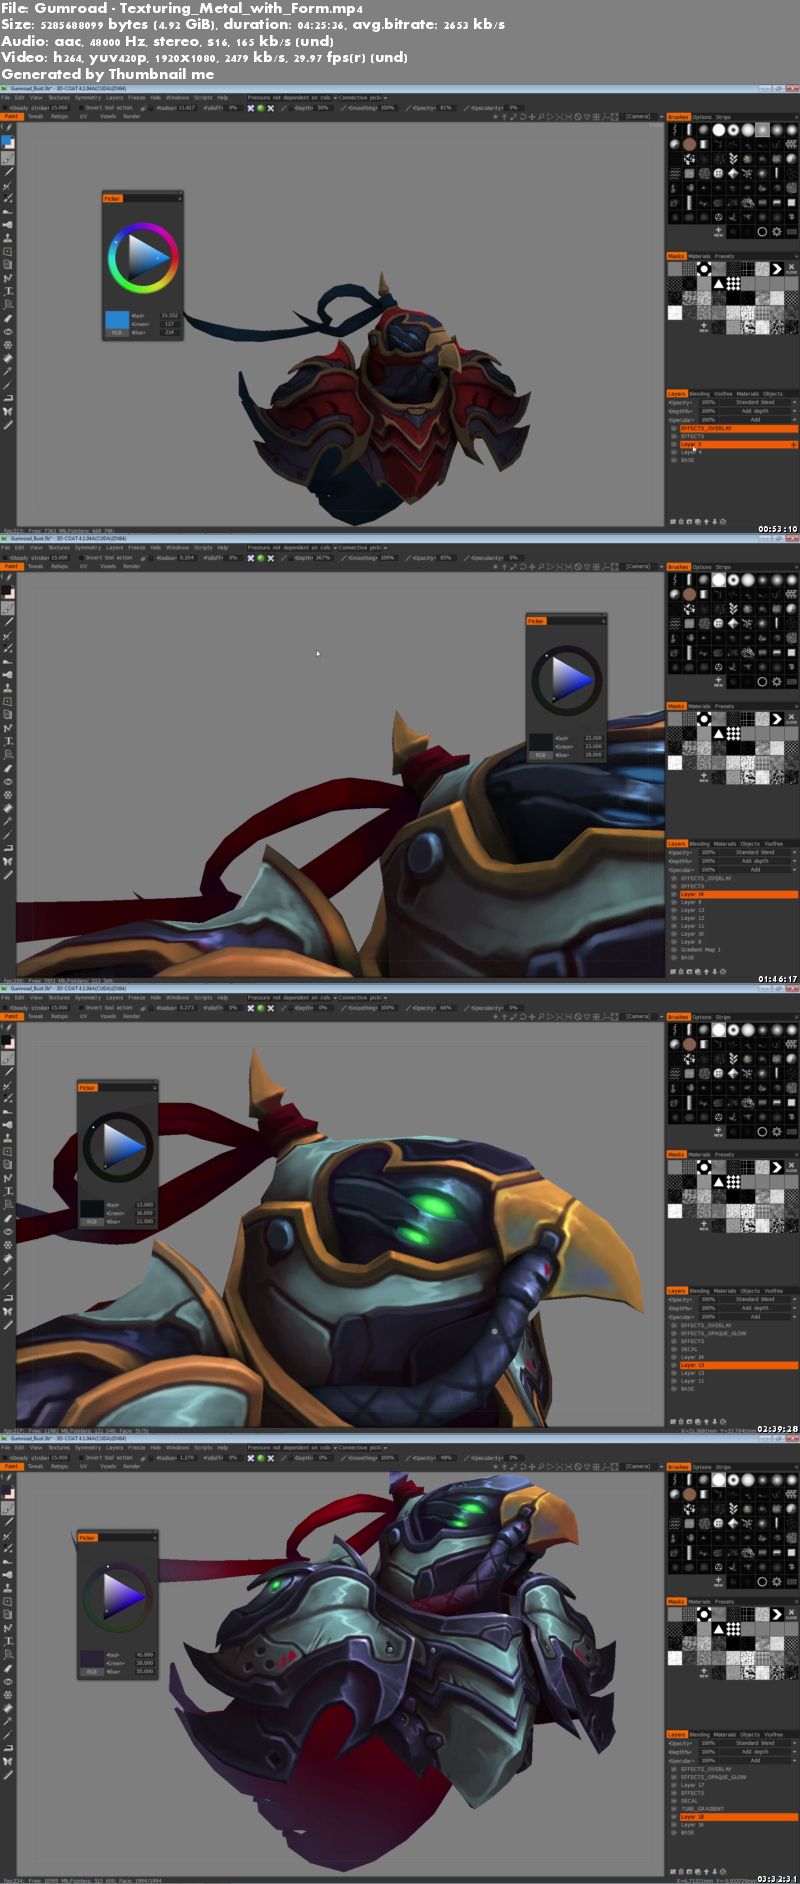Select the Text tool in 00:53:10 frame toolbar
The image size is (800, 1884).
pyautogui.click(x=9, y=291)
